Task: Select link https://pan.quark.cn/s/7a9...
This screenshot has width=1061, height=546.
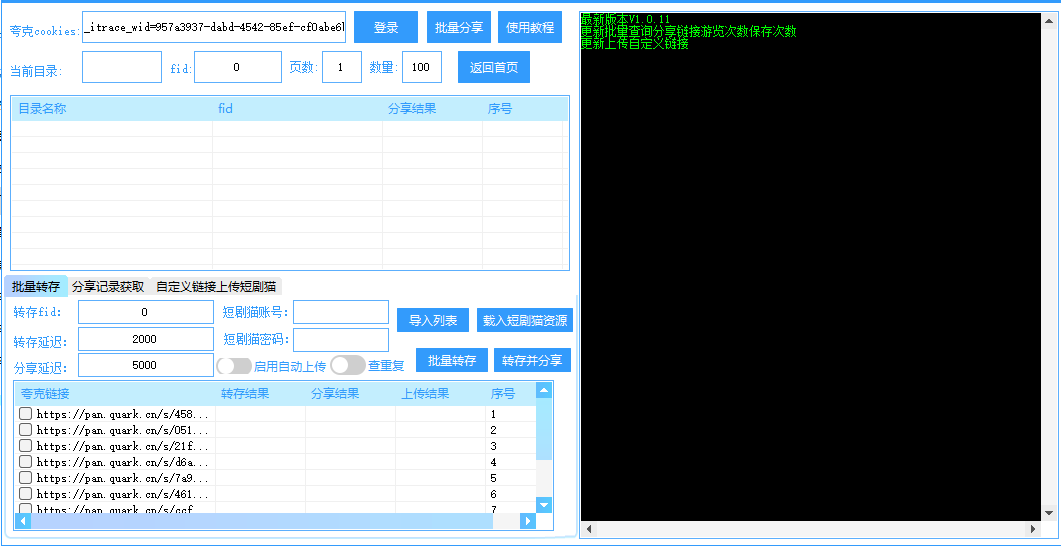Action: pos(122,478)
